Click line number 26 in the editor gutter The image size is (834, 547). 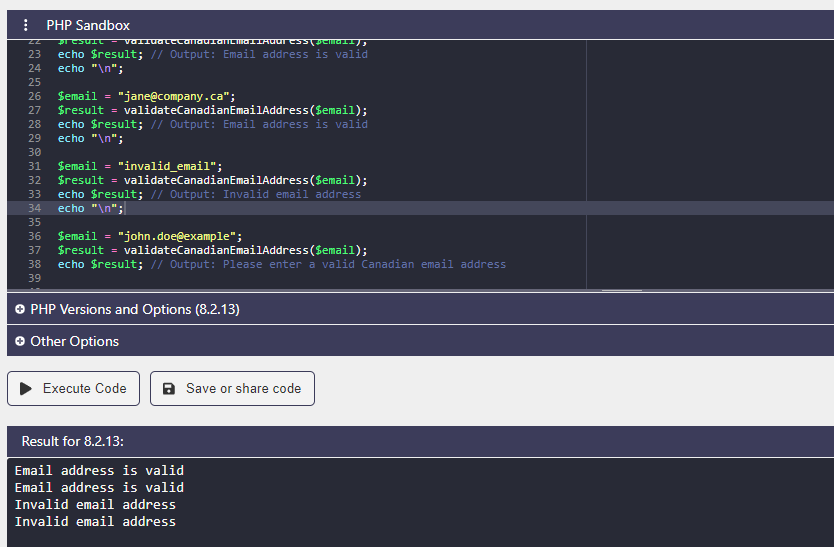[34, 96]
